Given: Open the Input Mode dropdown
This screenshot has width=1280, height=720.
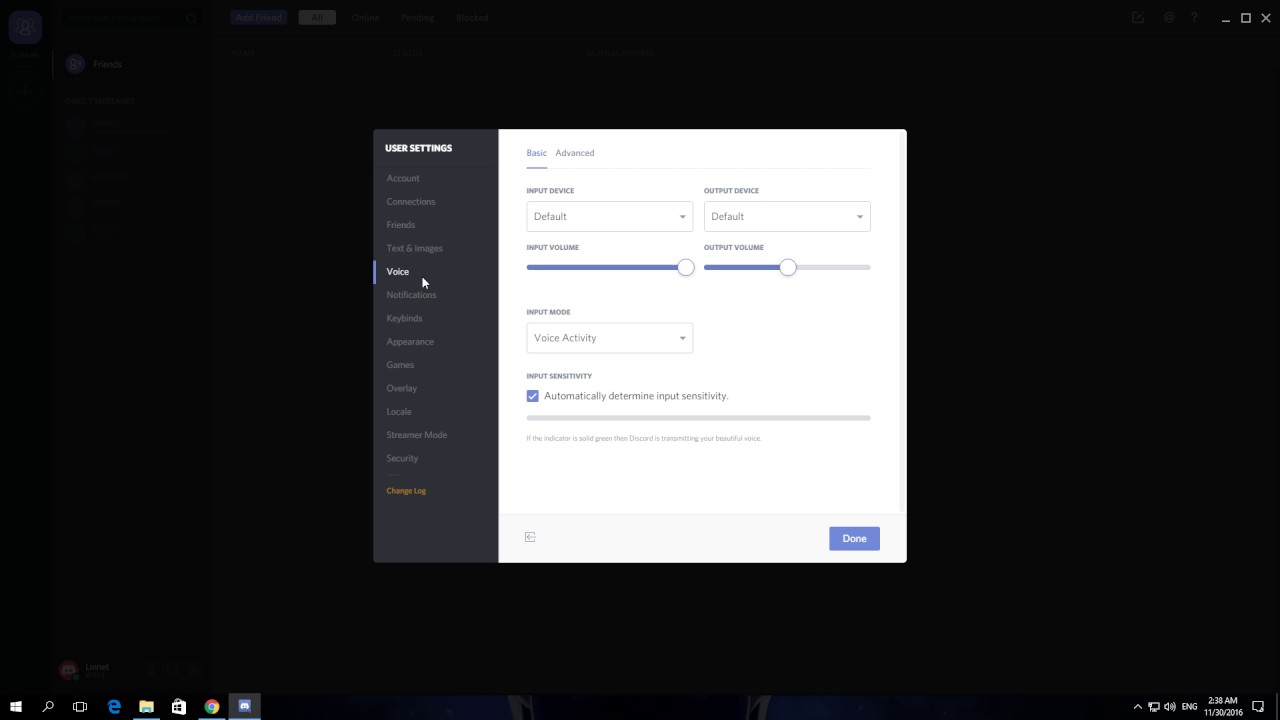Looking at the screenshot, I should point(609,338).
